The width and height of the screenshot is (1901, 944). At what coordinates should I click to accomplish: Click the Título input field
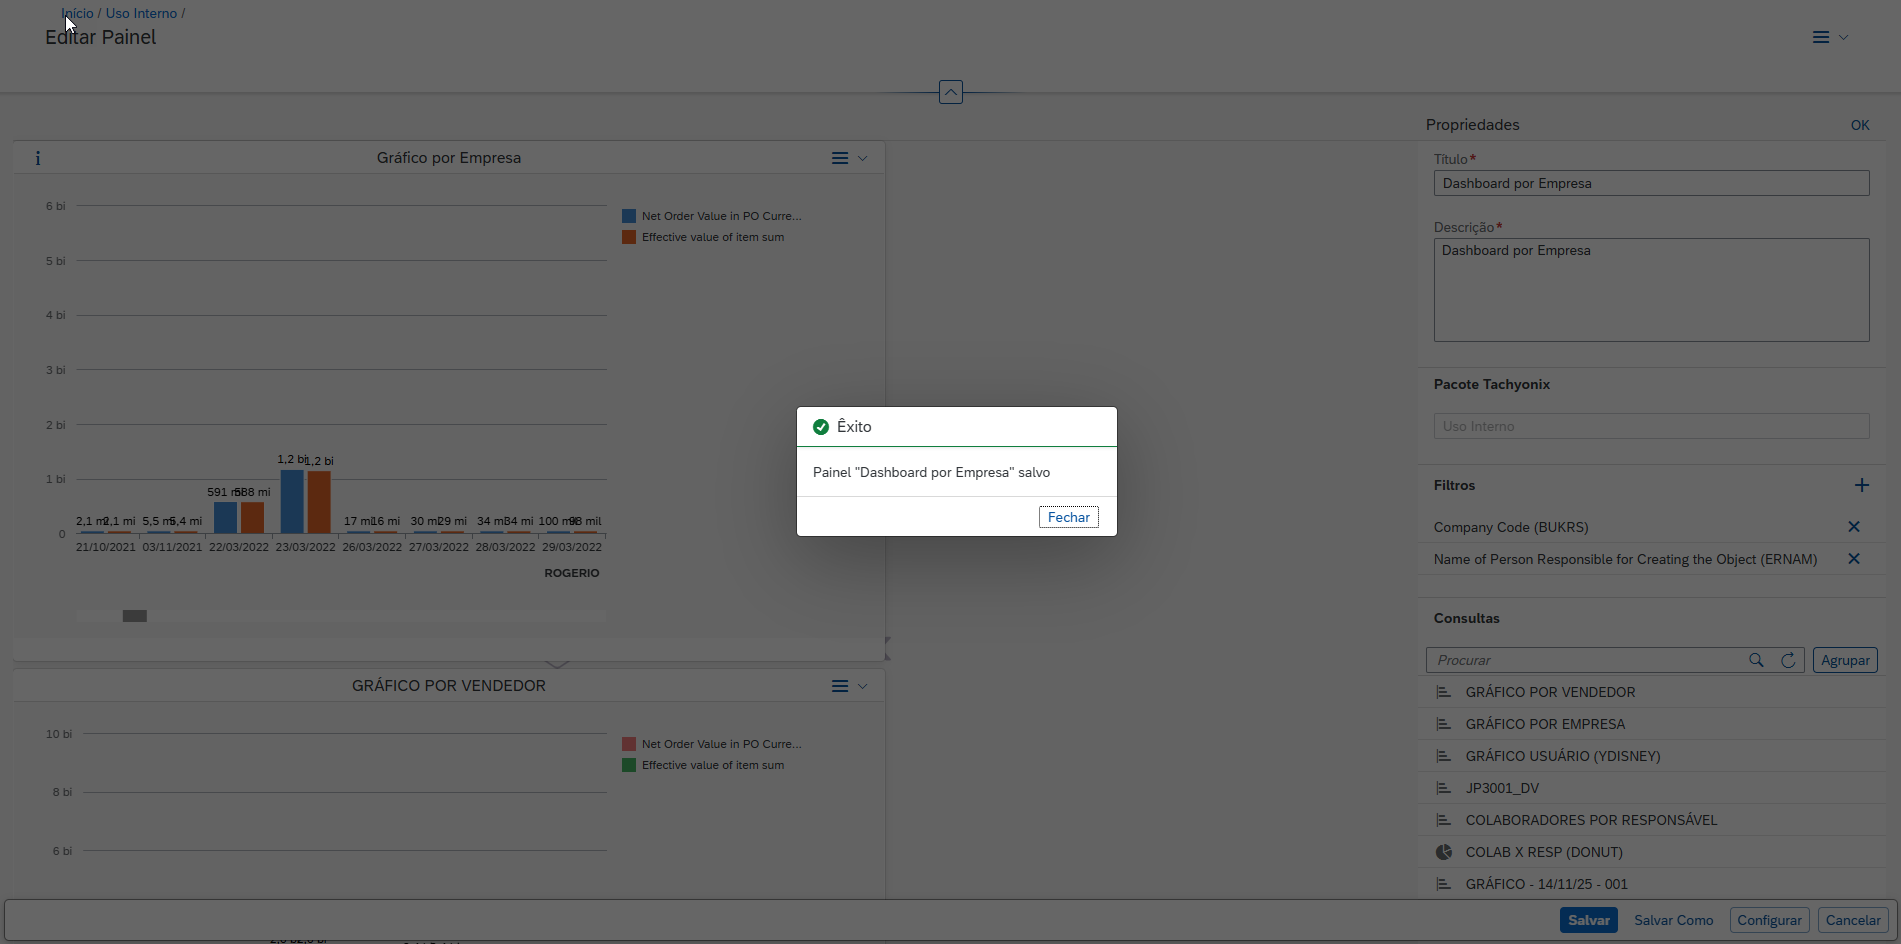(1651, 183)
